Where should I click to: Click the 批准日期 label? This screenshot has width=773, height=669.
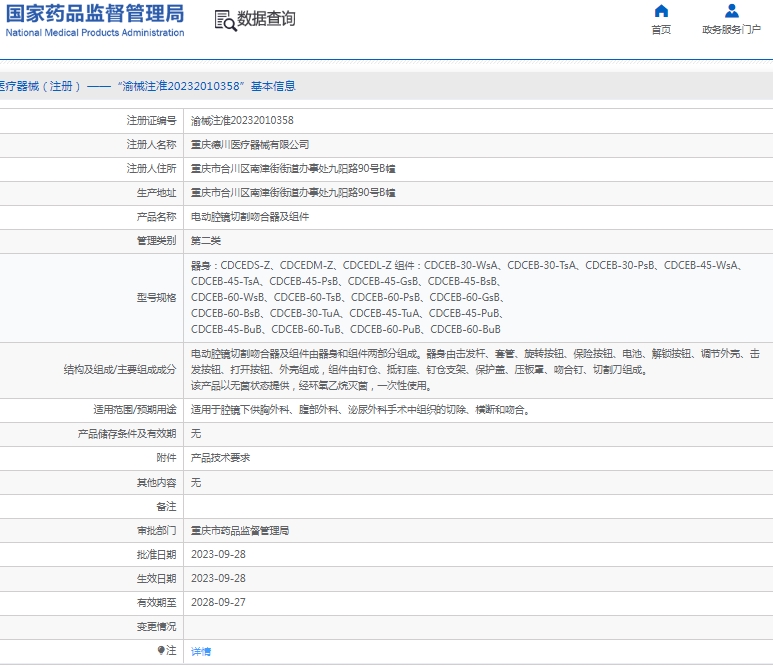tap(156, 555)
